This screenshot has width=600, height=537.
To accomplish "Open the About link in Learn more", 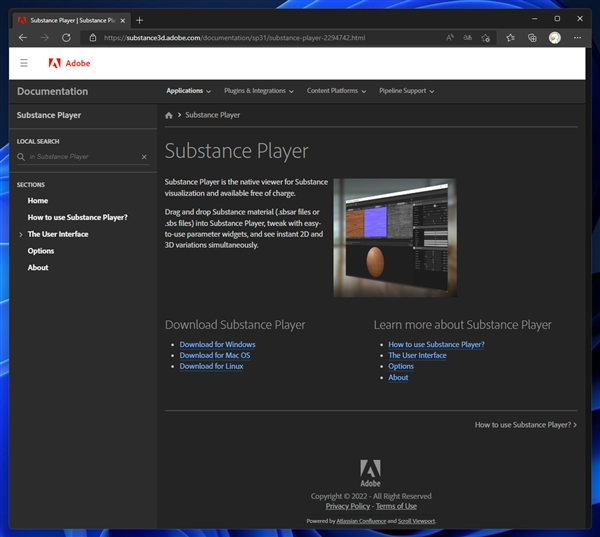I will [398, 377].
